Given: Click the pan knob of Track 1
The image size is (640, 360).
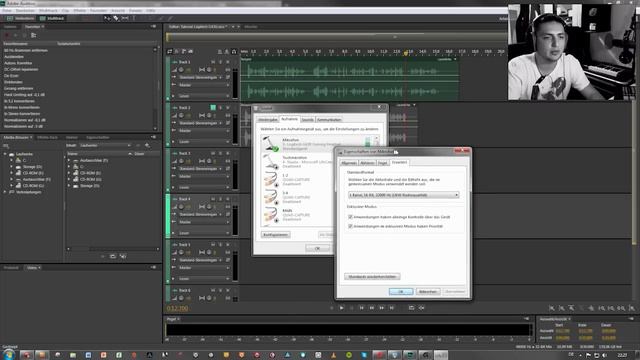Looking at the screenshot, I should [209, 70].
